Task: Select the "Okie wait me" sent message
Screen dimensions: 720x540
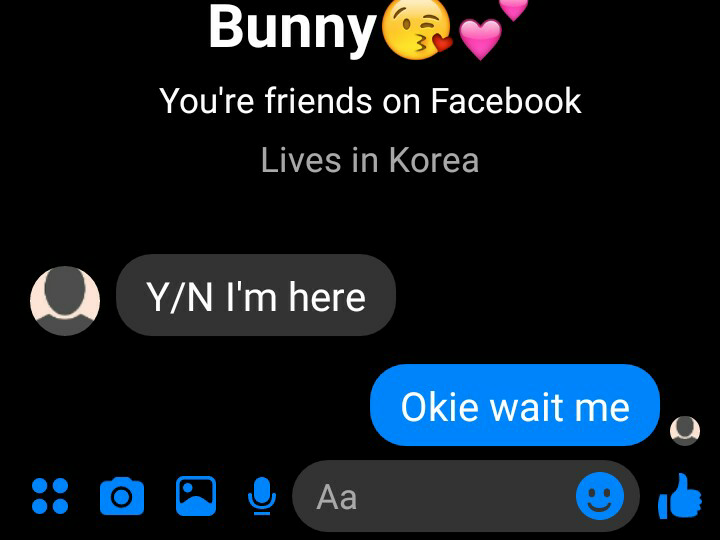Action: (515, 405)
